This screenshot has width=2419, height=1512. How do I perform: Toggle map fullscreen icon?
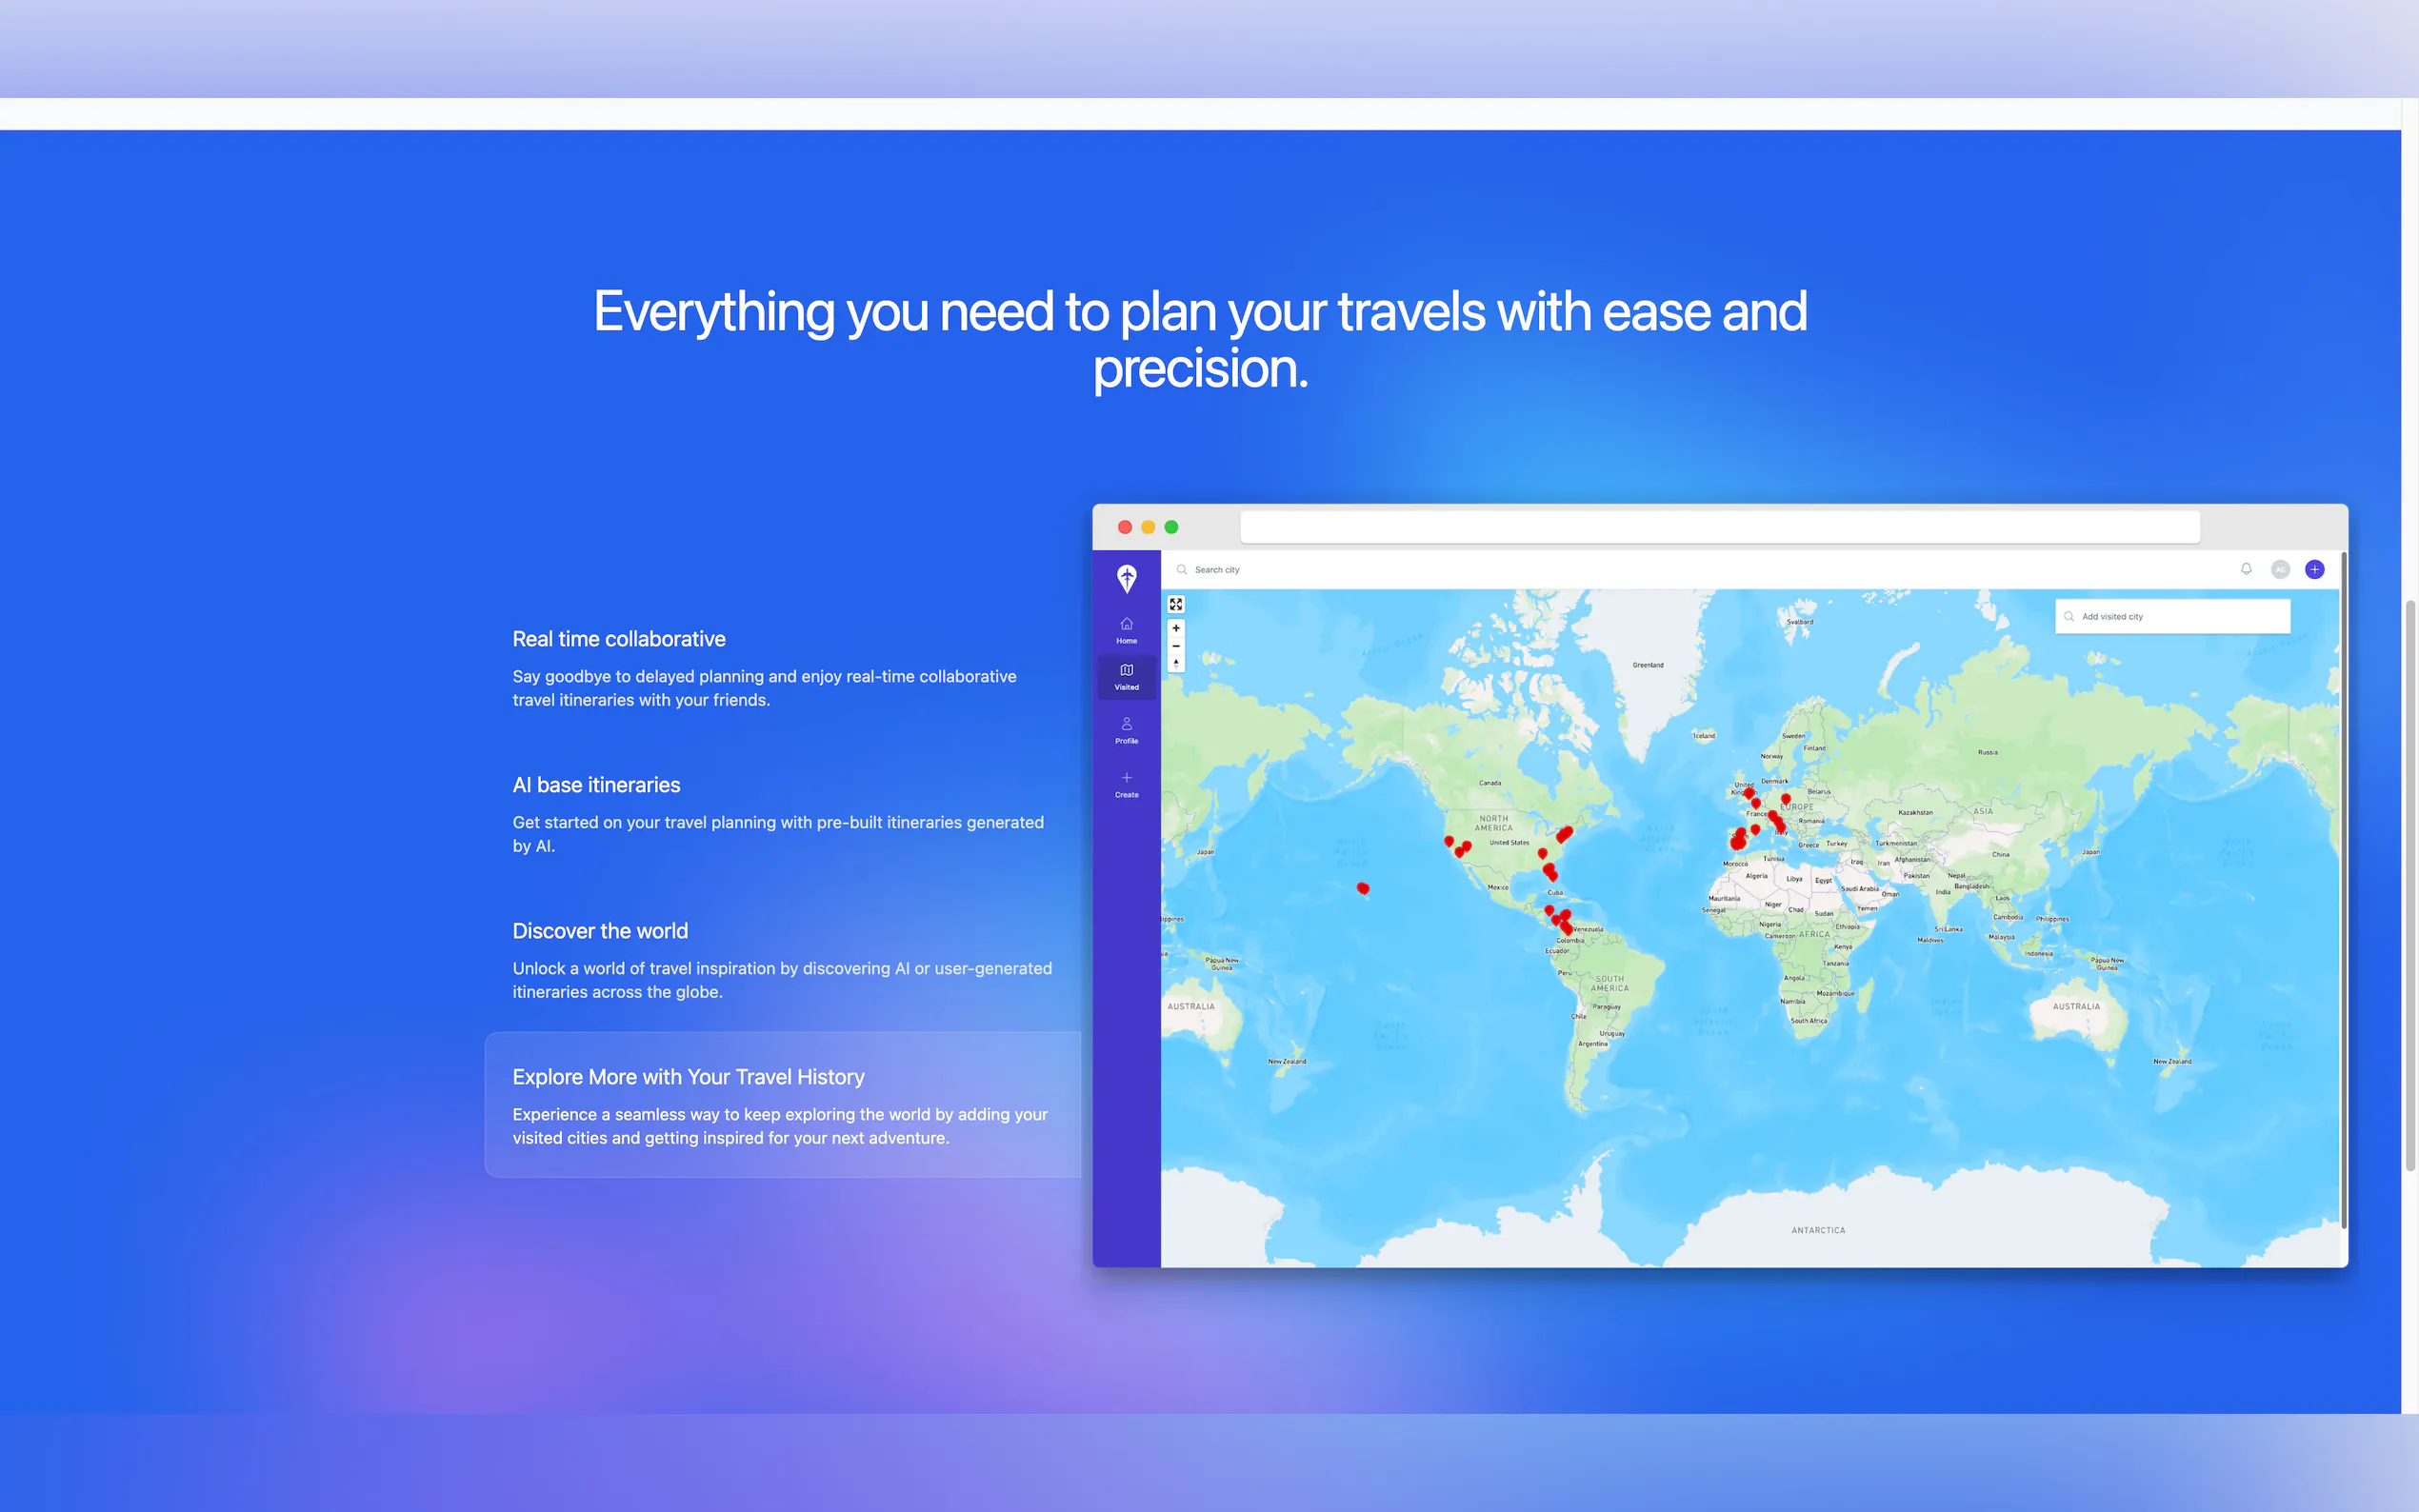[1176, 604]
